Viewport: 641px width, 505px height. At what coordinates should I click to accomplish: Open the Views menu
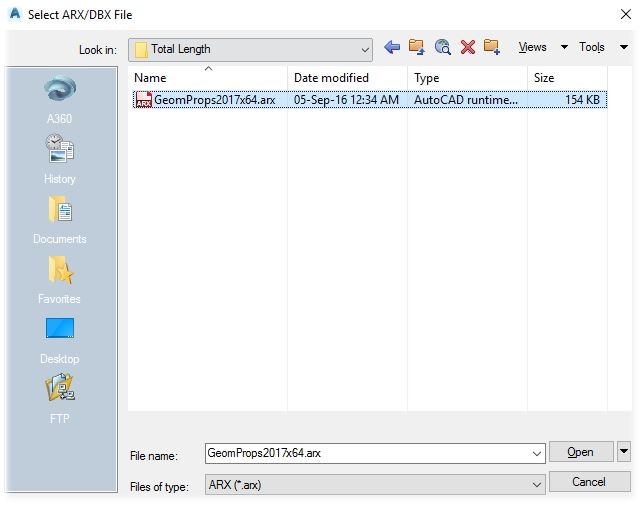point(532,47)
